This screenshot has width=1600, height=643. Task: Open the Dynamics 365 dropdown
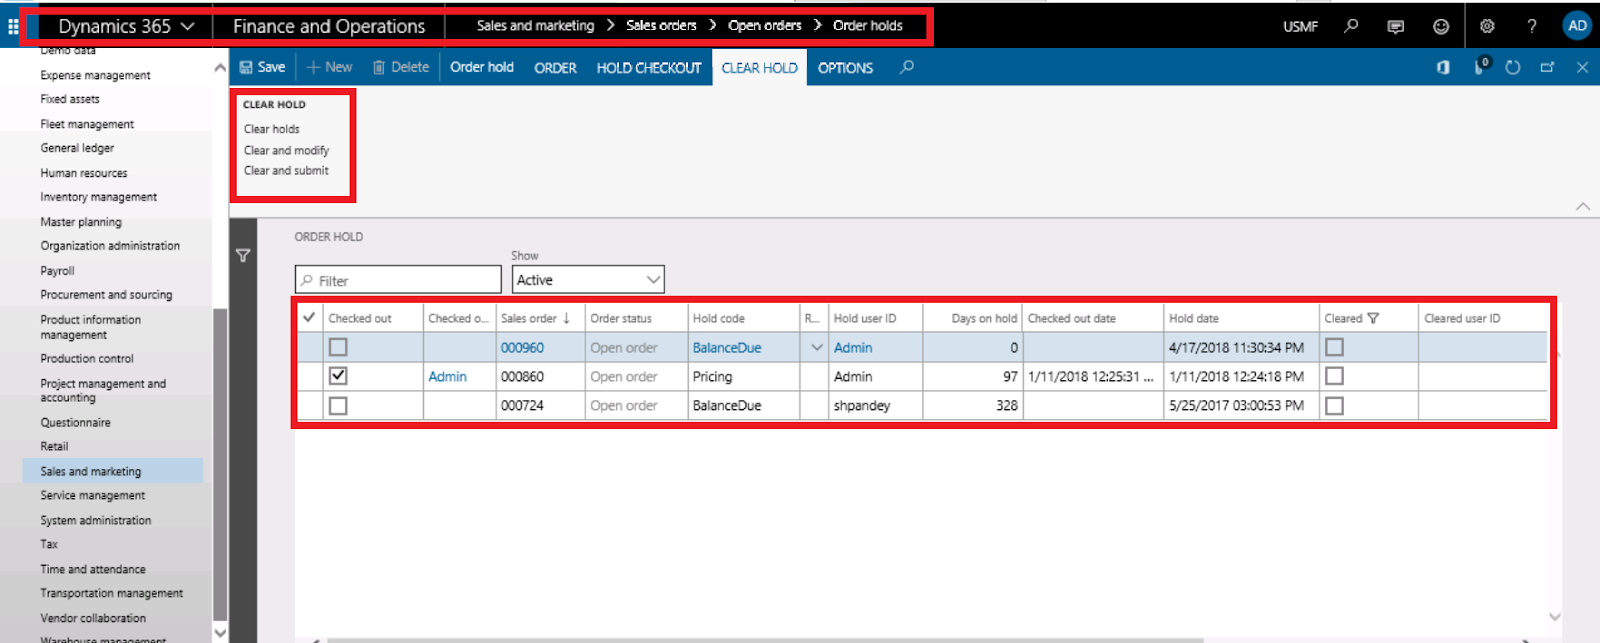click(x=126, y=27)
